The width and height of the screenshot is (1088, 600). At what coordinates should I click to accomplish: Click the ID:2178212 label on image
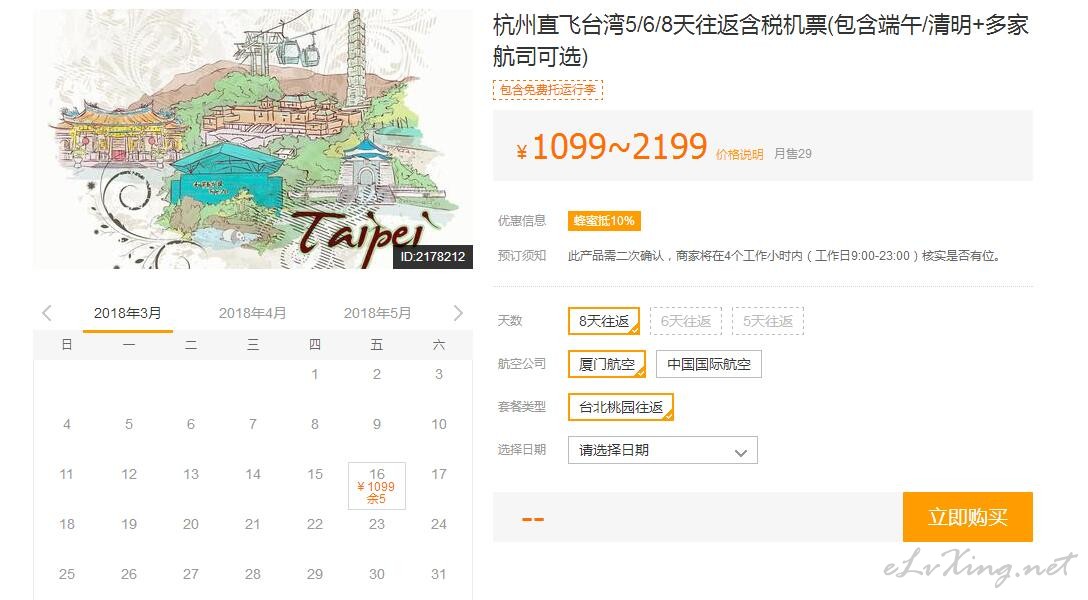433,257
